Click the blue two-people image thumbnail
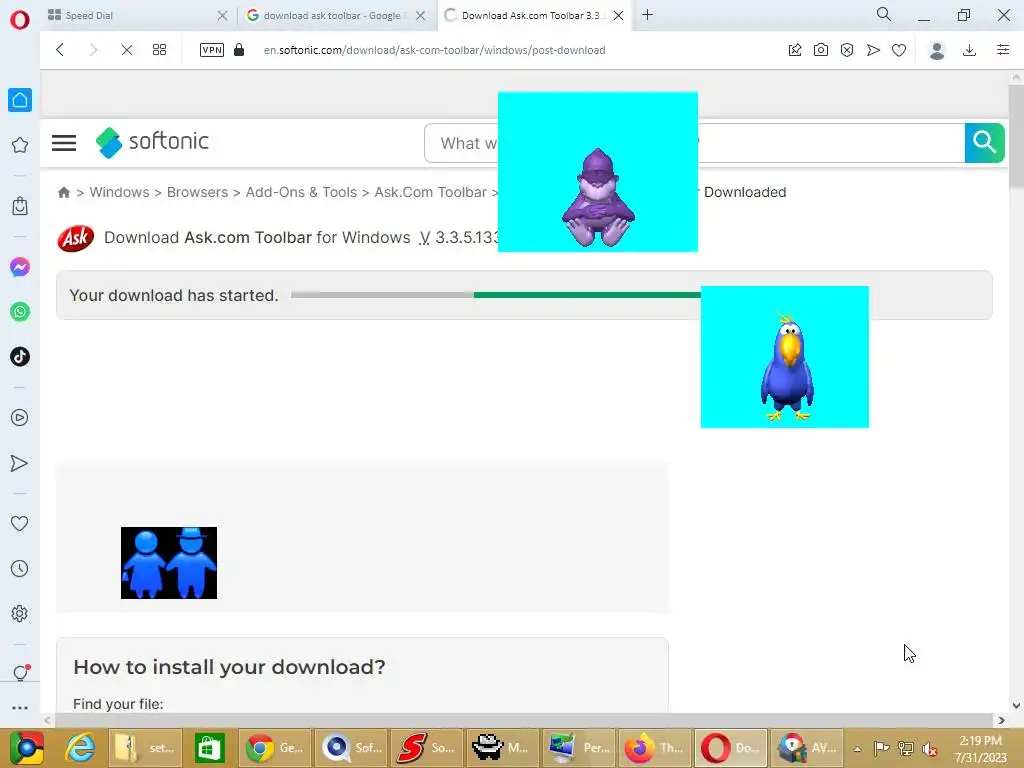The image size is (1024, 768). tap(168, 563)
